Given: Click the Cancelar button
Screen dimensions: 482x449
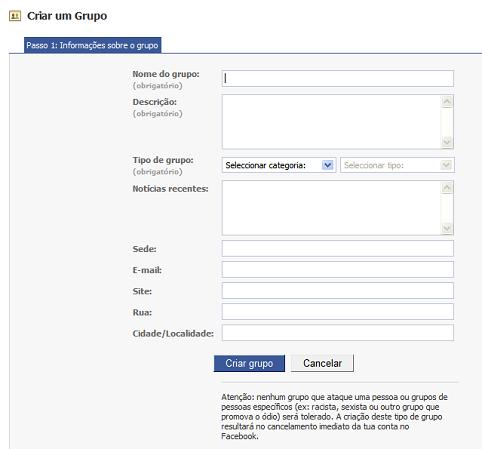Looking at the screenshot, I should tap(322, 363).
